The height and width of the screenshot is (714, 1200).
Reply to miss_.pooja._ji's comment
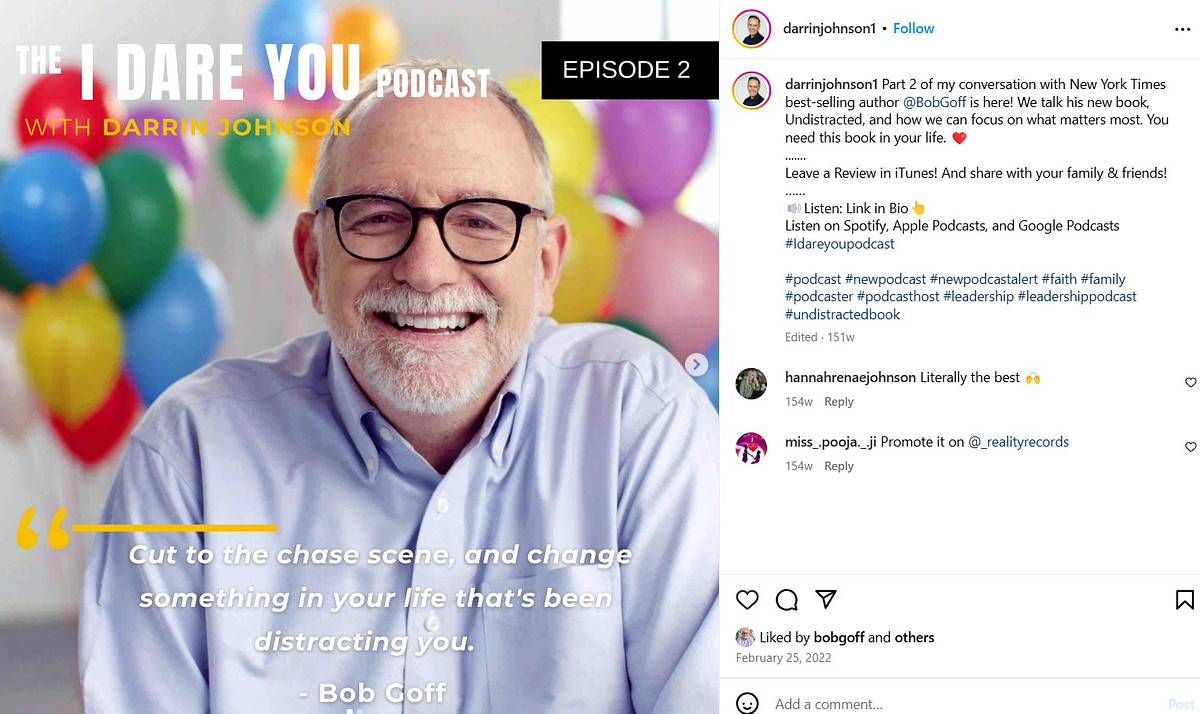(838, 466)
